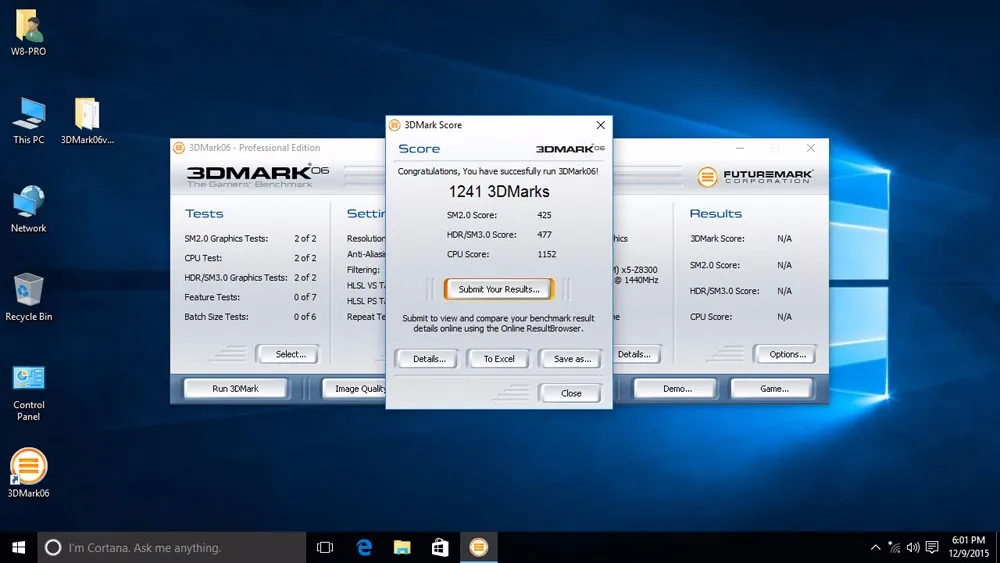This screenshot has width=1000, height=563.
Task: Open the Windows Store taskbar icon
Action: [x=440, y=548]
